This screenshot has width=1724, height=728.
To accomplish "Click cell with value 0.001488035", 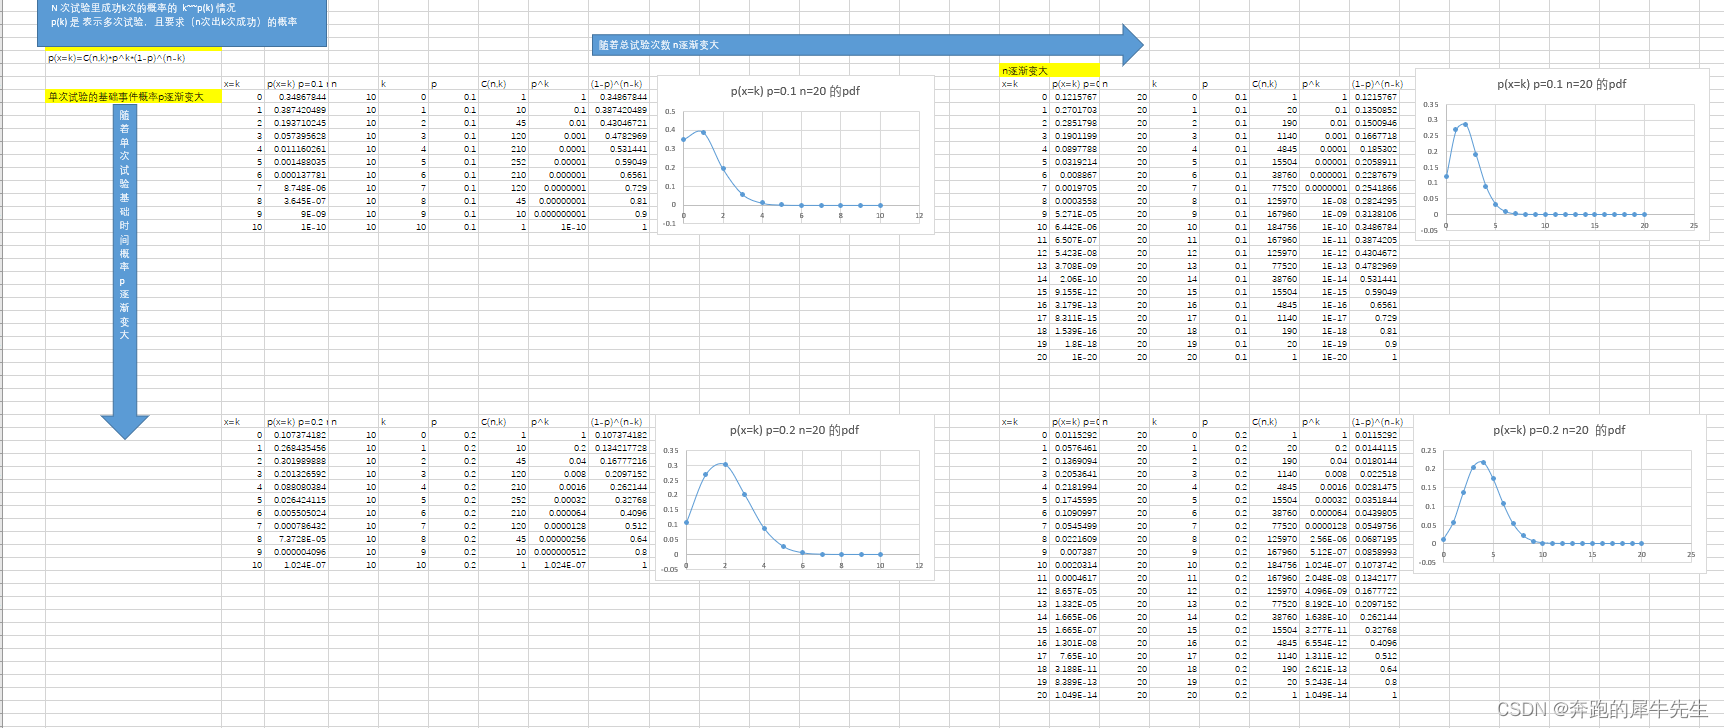I will point(297,162).
